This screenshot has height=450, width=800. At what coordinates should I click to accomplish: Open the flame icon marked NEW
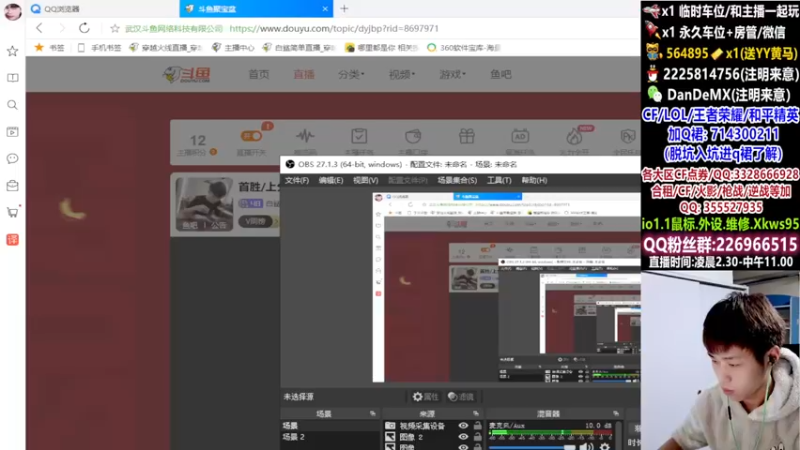(574, 136)
